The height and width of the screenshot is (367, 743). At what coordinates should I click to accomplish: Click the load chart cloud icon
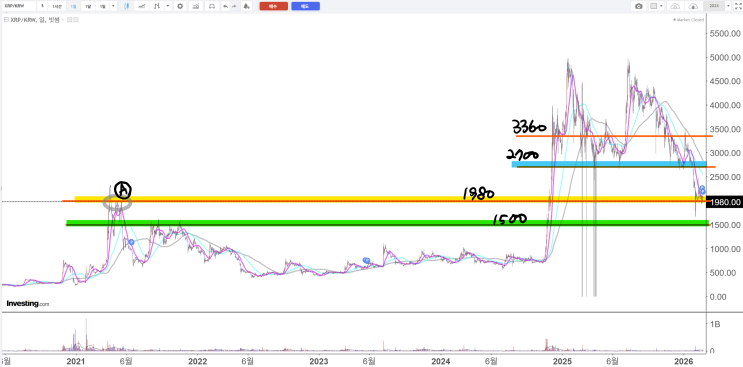(x=675, y=6)
